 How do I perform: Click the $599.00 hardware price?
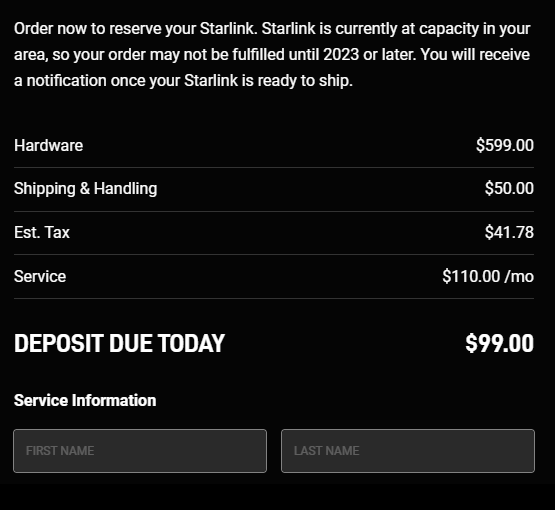(505, 145)
